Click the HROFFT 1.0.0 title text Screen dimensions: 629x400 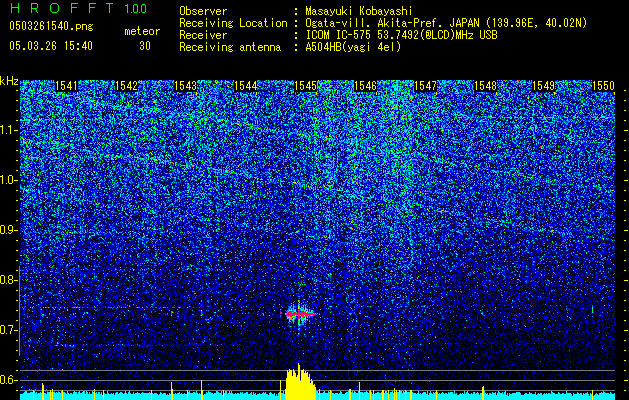pos(78,8)
